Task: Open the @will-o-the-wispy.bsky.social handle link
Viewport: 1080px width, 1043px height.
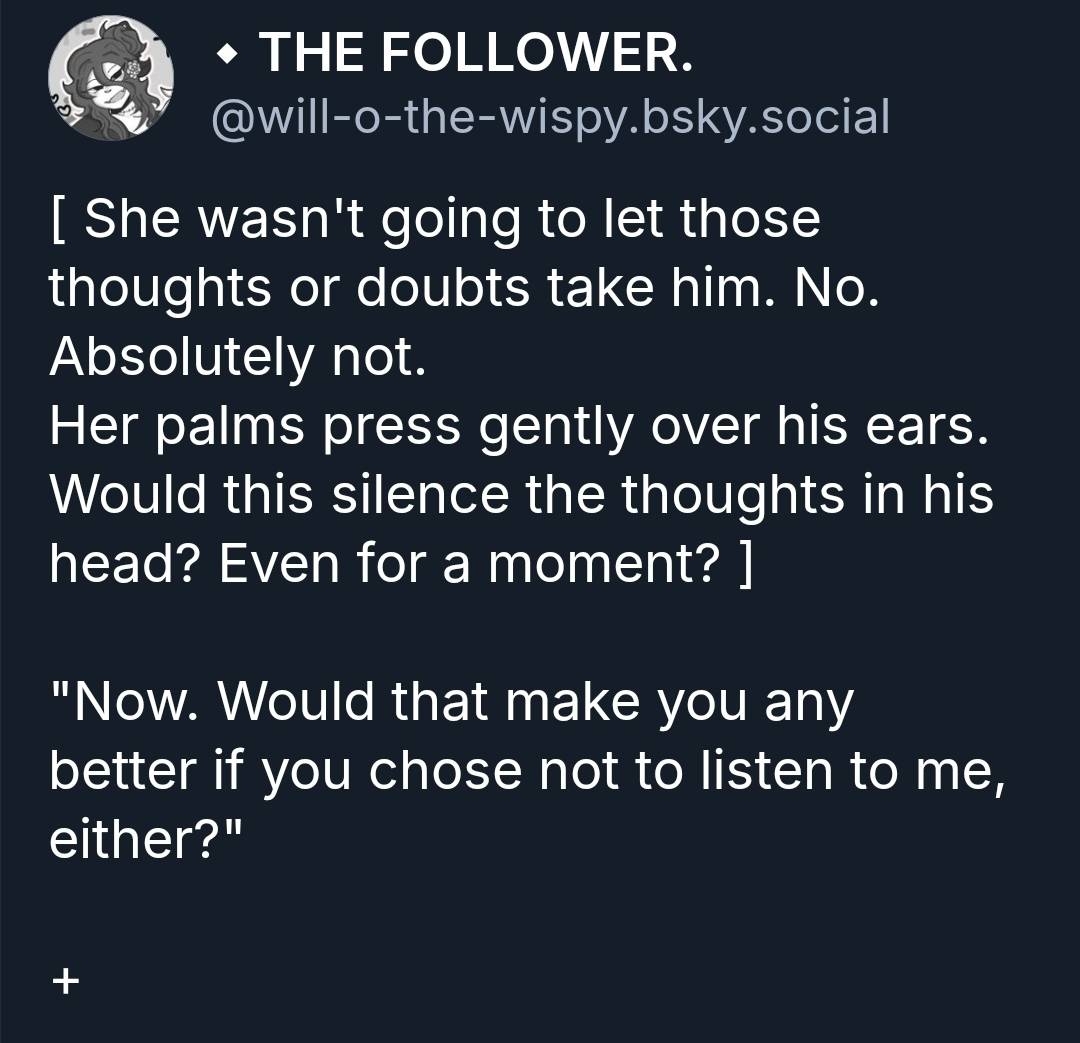Action: tap(548, 117)
